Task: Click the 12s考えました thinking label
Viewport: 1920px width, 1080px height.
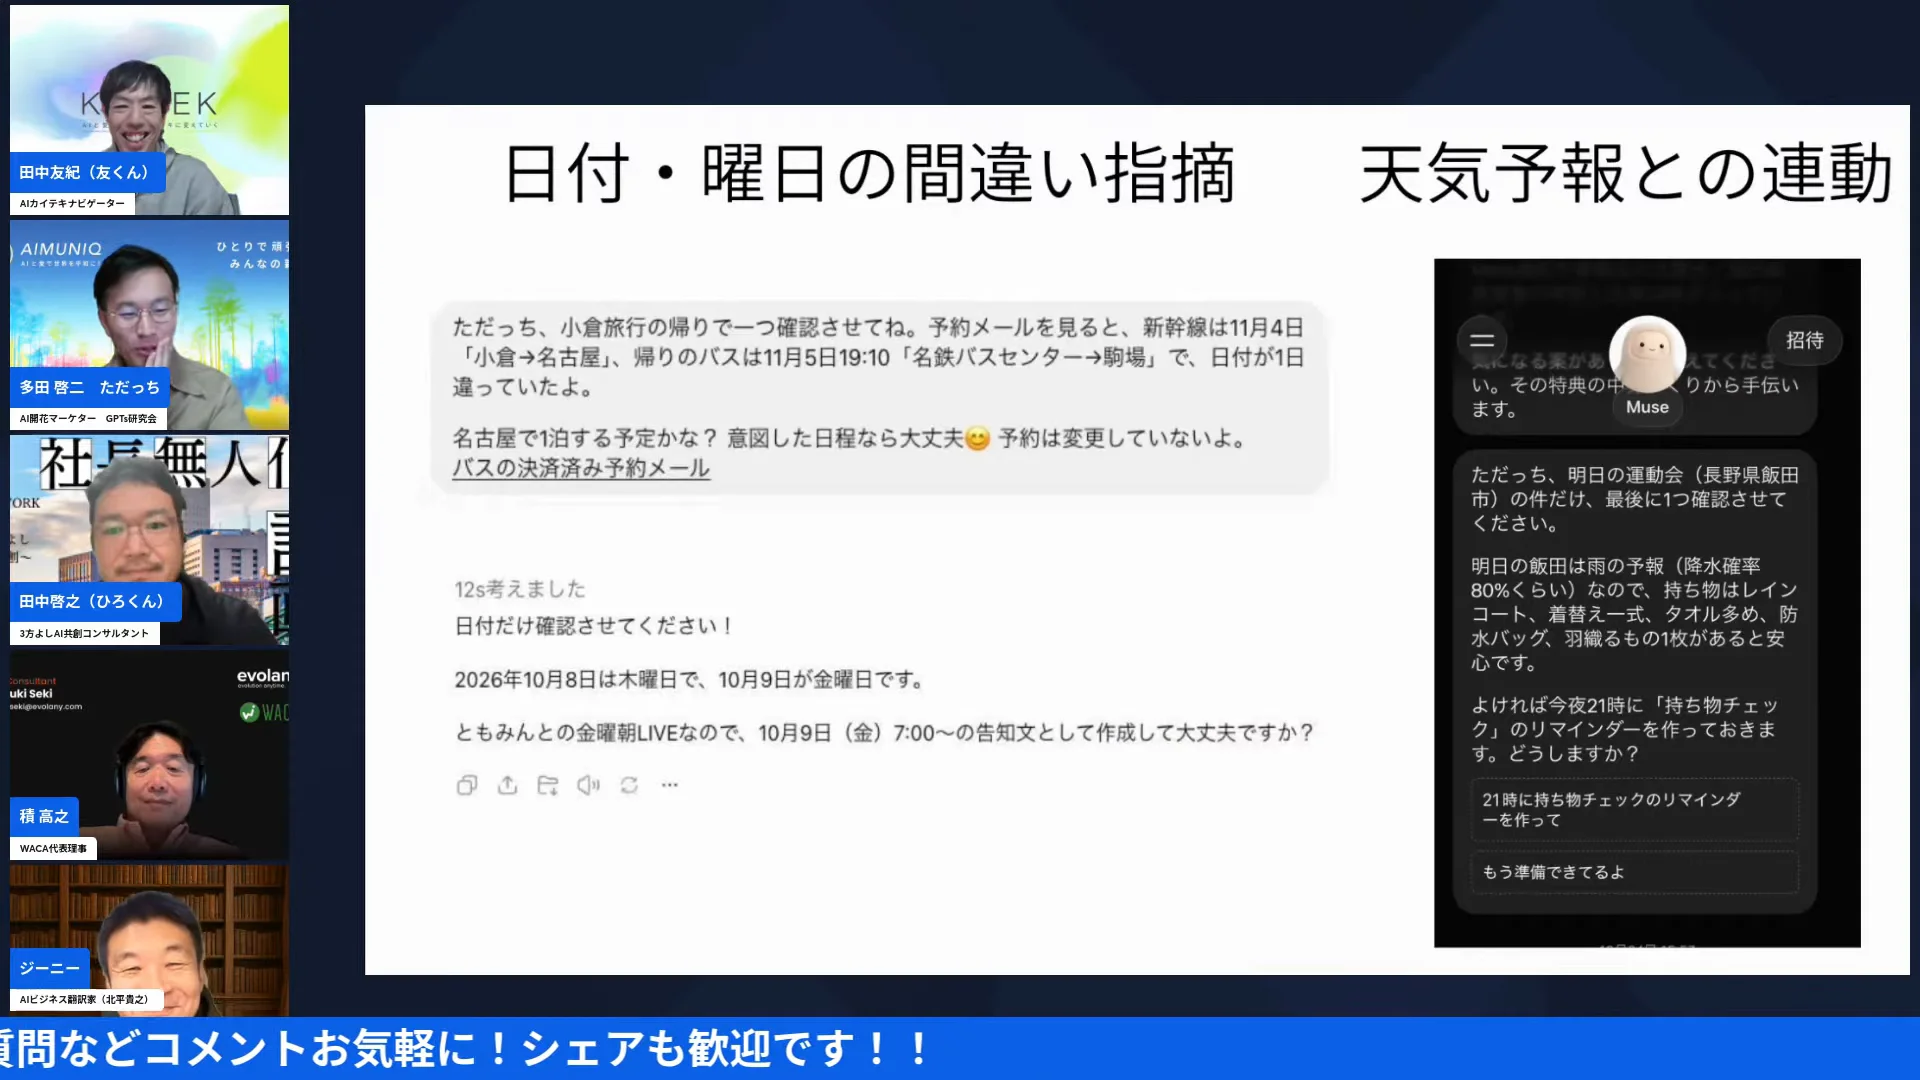Action: click(520, 589)
